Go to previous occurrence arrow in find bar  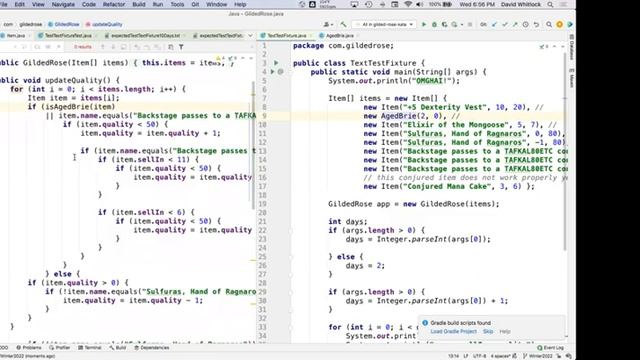(103, 47)
